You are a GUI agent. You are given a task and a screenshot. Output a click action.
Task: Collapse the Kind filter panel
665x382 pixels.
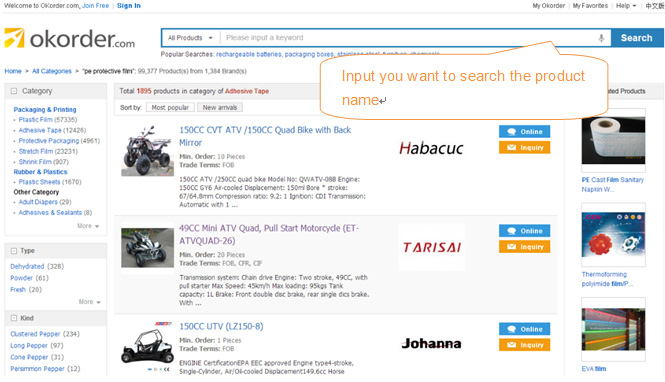14,318
